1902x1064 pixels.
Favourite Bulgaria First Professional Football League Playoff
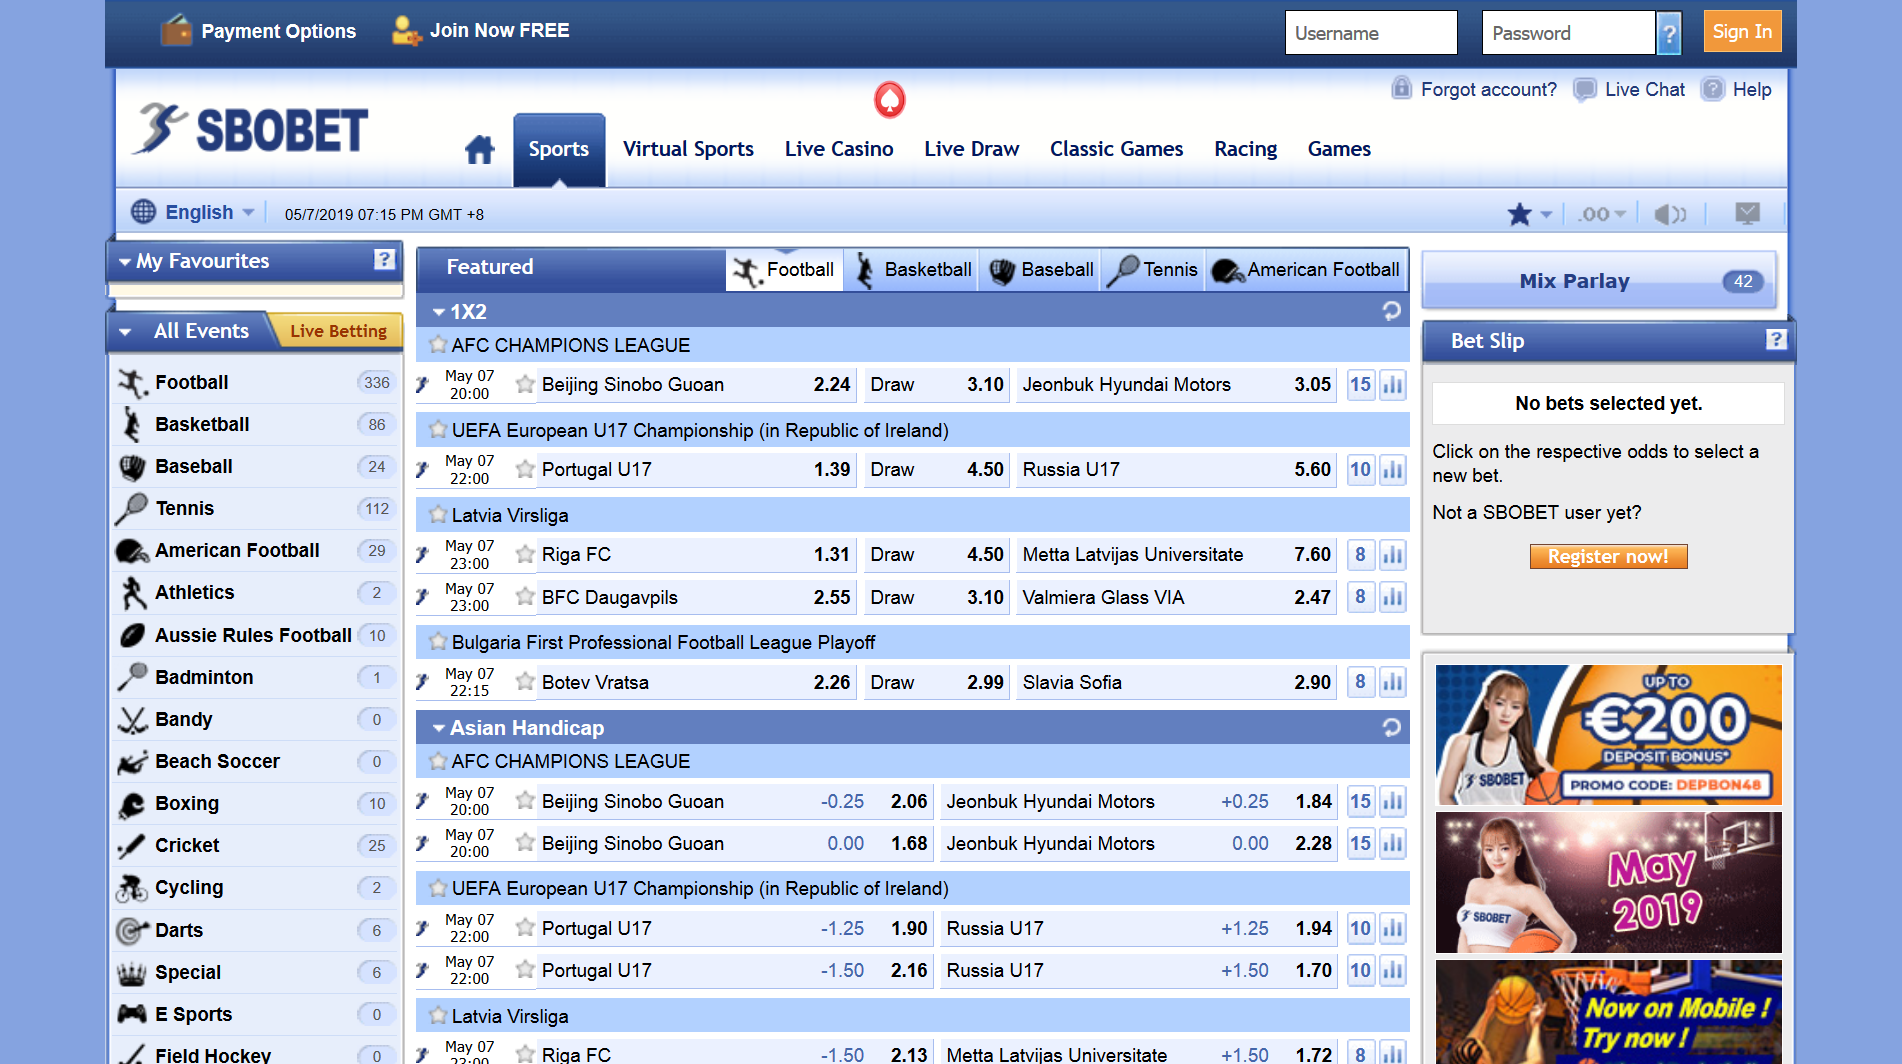(x=438, y=642)
